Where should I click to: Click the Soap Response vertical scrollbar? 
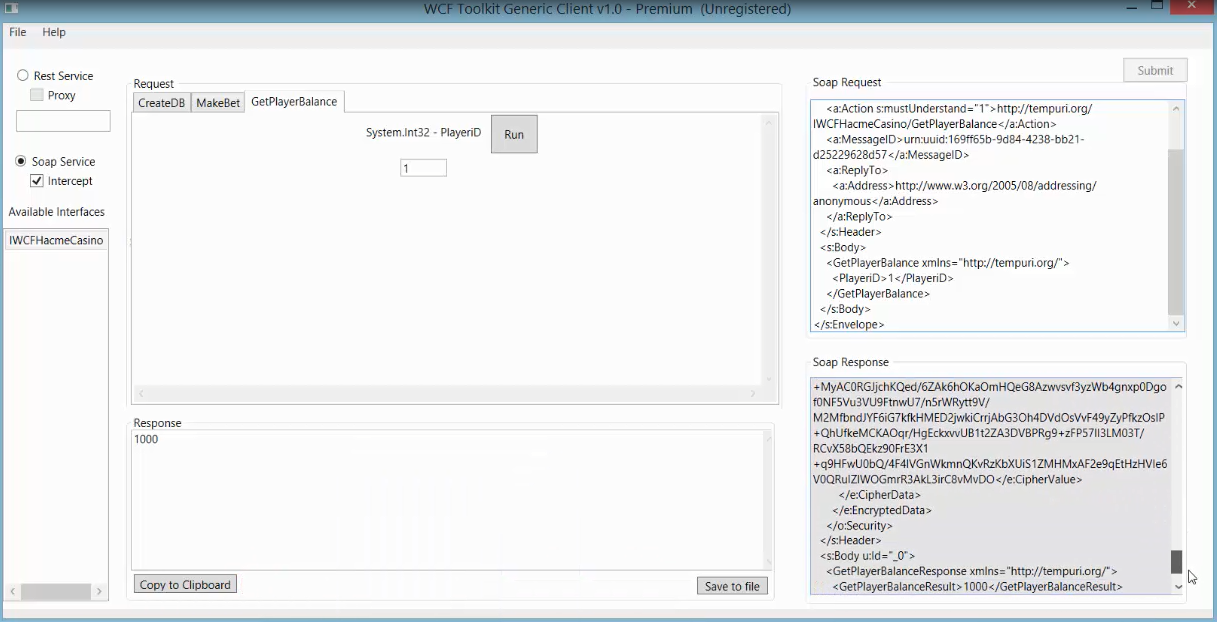coord(1176,562)
